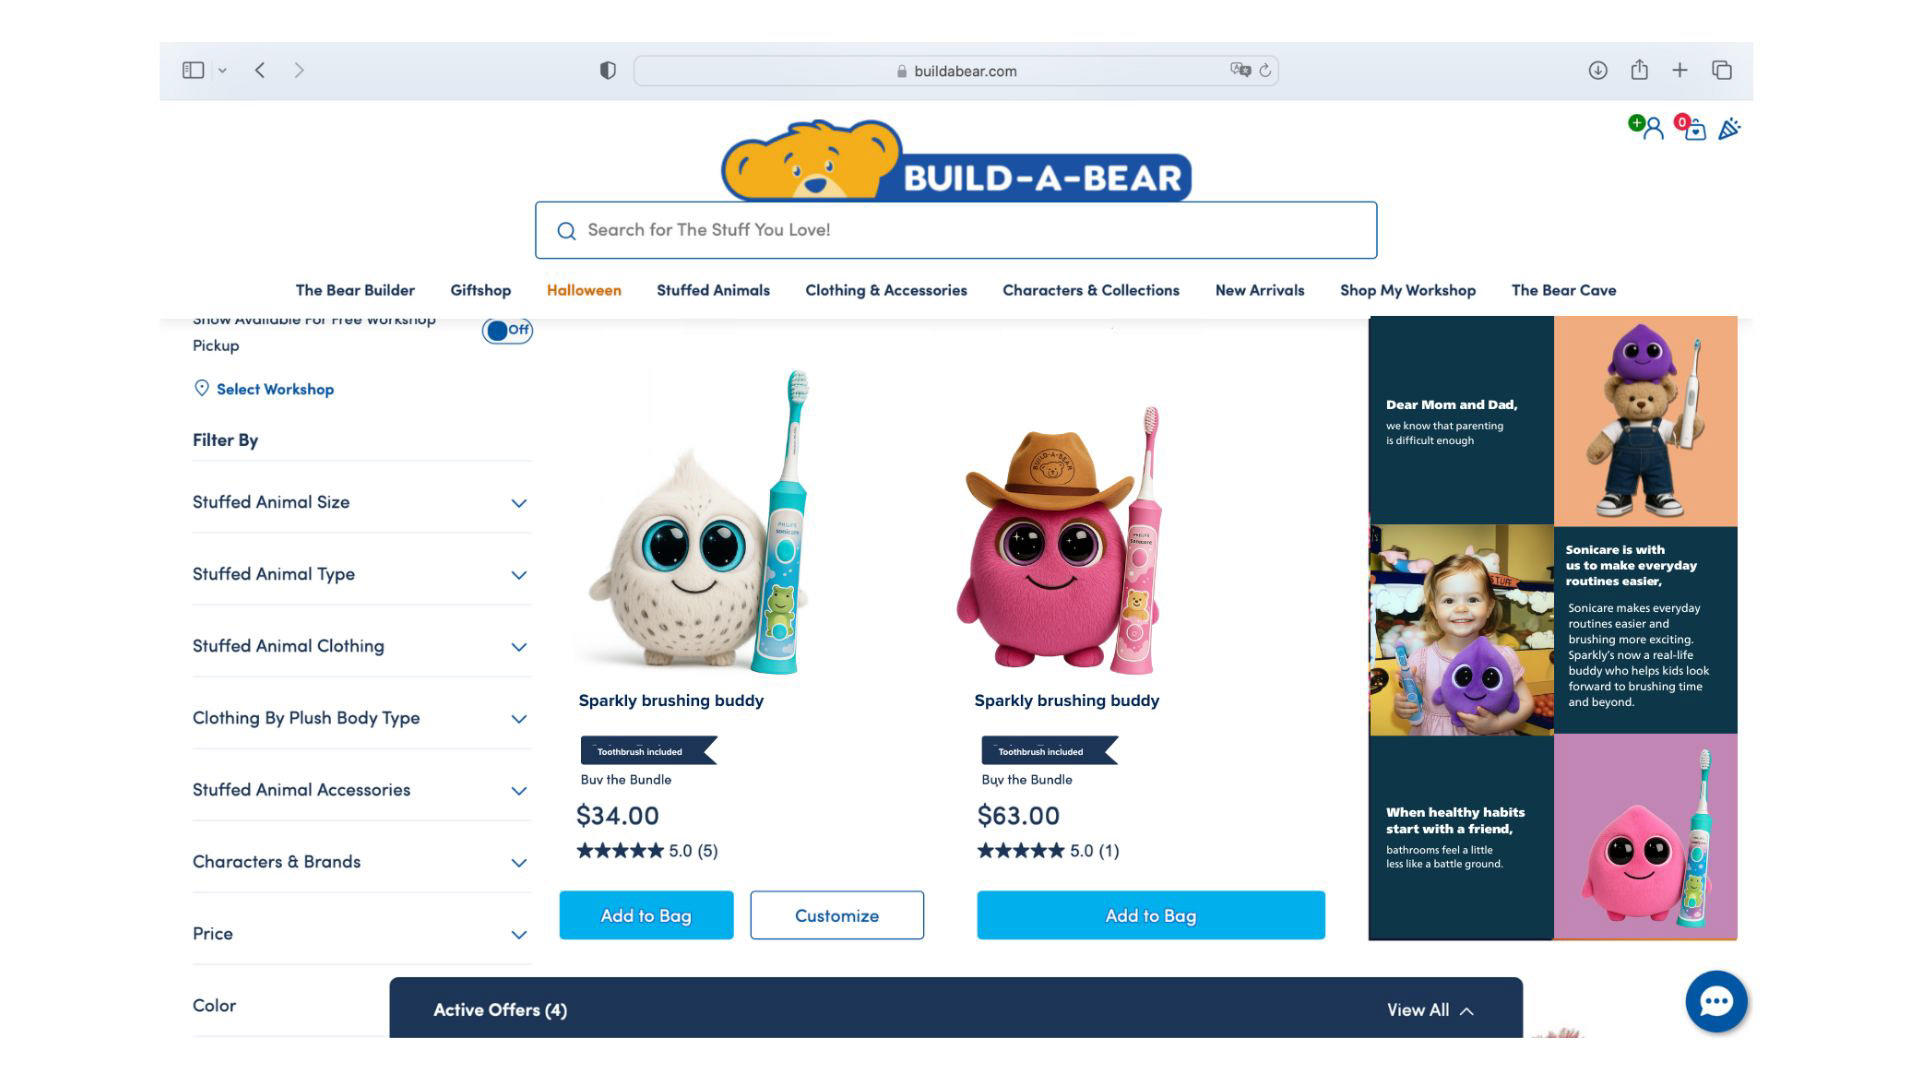Click Safari sidebar toggle icon

[193, 70]
